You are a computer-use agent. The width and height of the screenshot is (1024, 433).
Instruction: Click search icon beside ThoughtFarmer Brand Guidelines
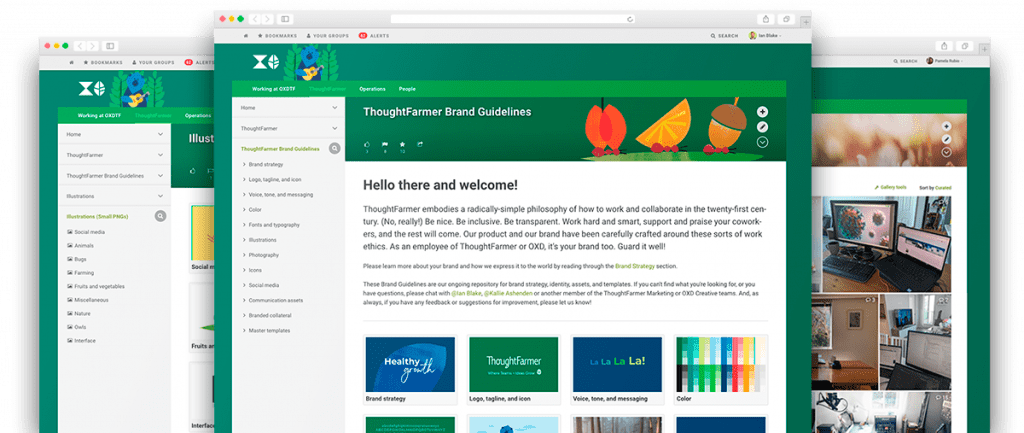point(334,149)
